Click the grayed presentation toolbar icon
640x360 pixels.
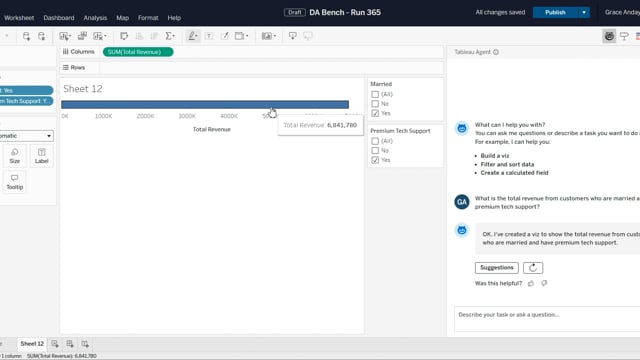coord(308,36)
